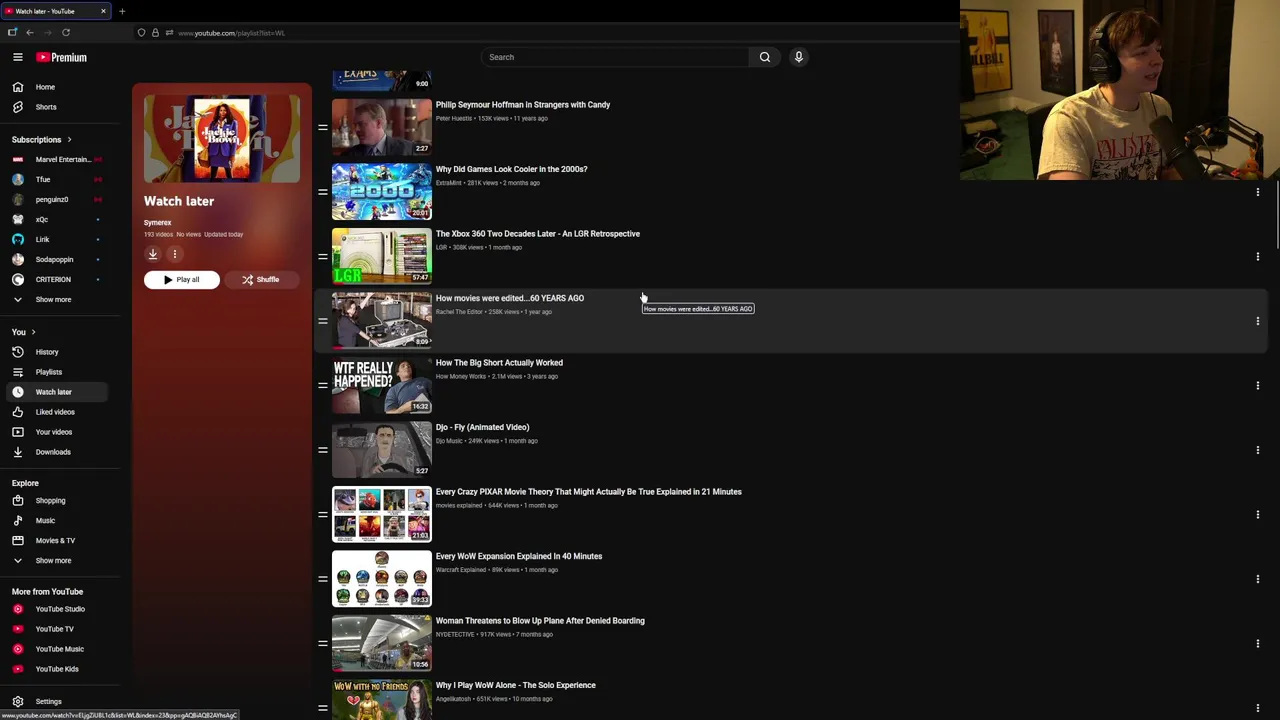Expand the You section
The image size is (1280, 720).
coord(24,332)
